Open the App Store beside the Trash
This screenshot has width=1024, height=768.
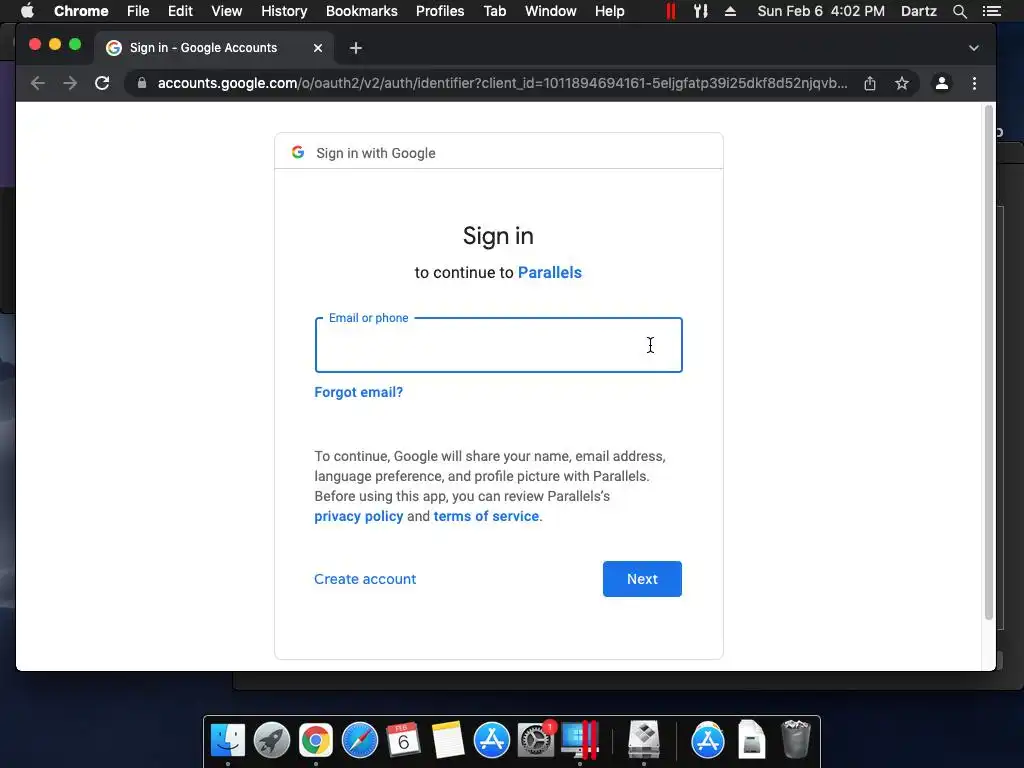[x=707, y=740]
